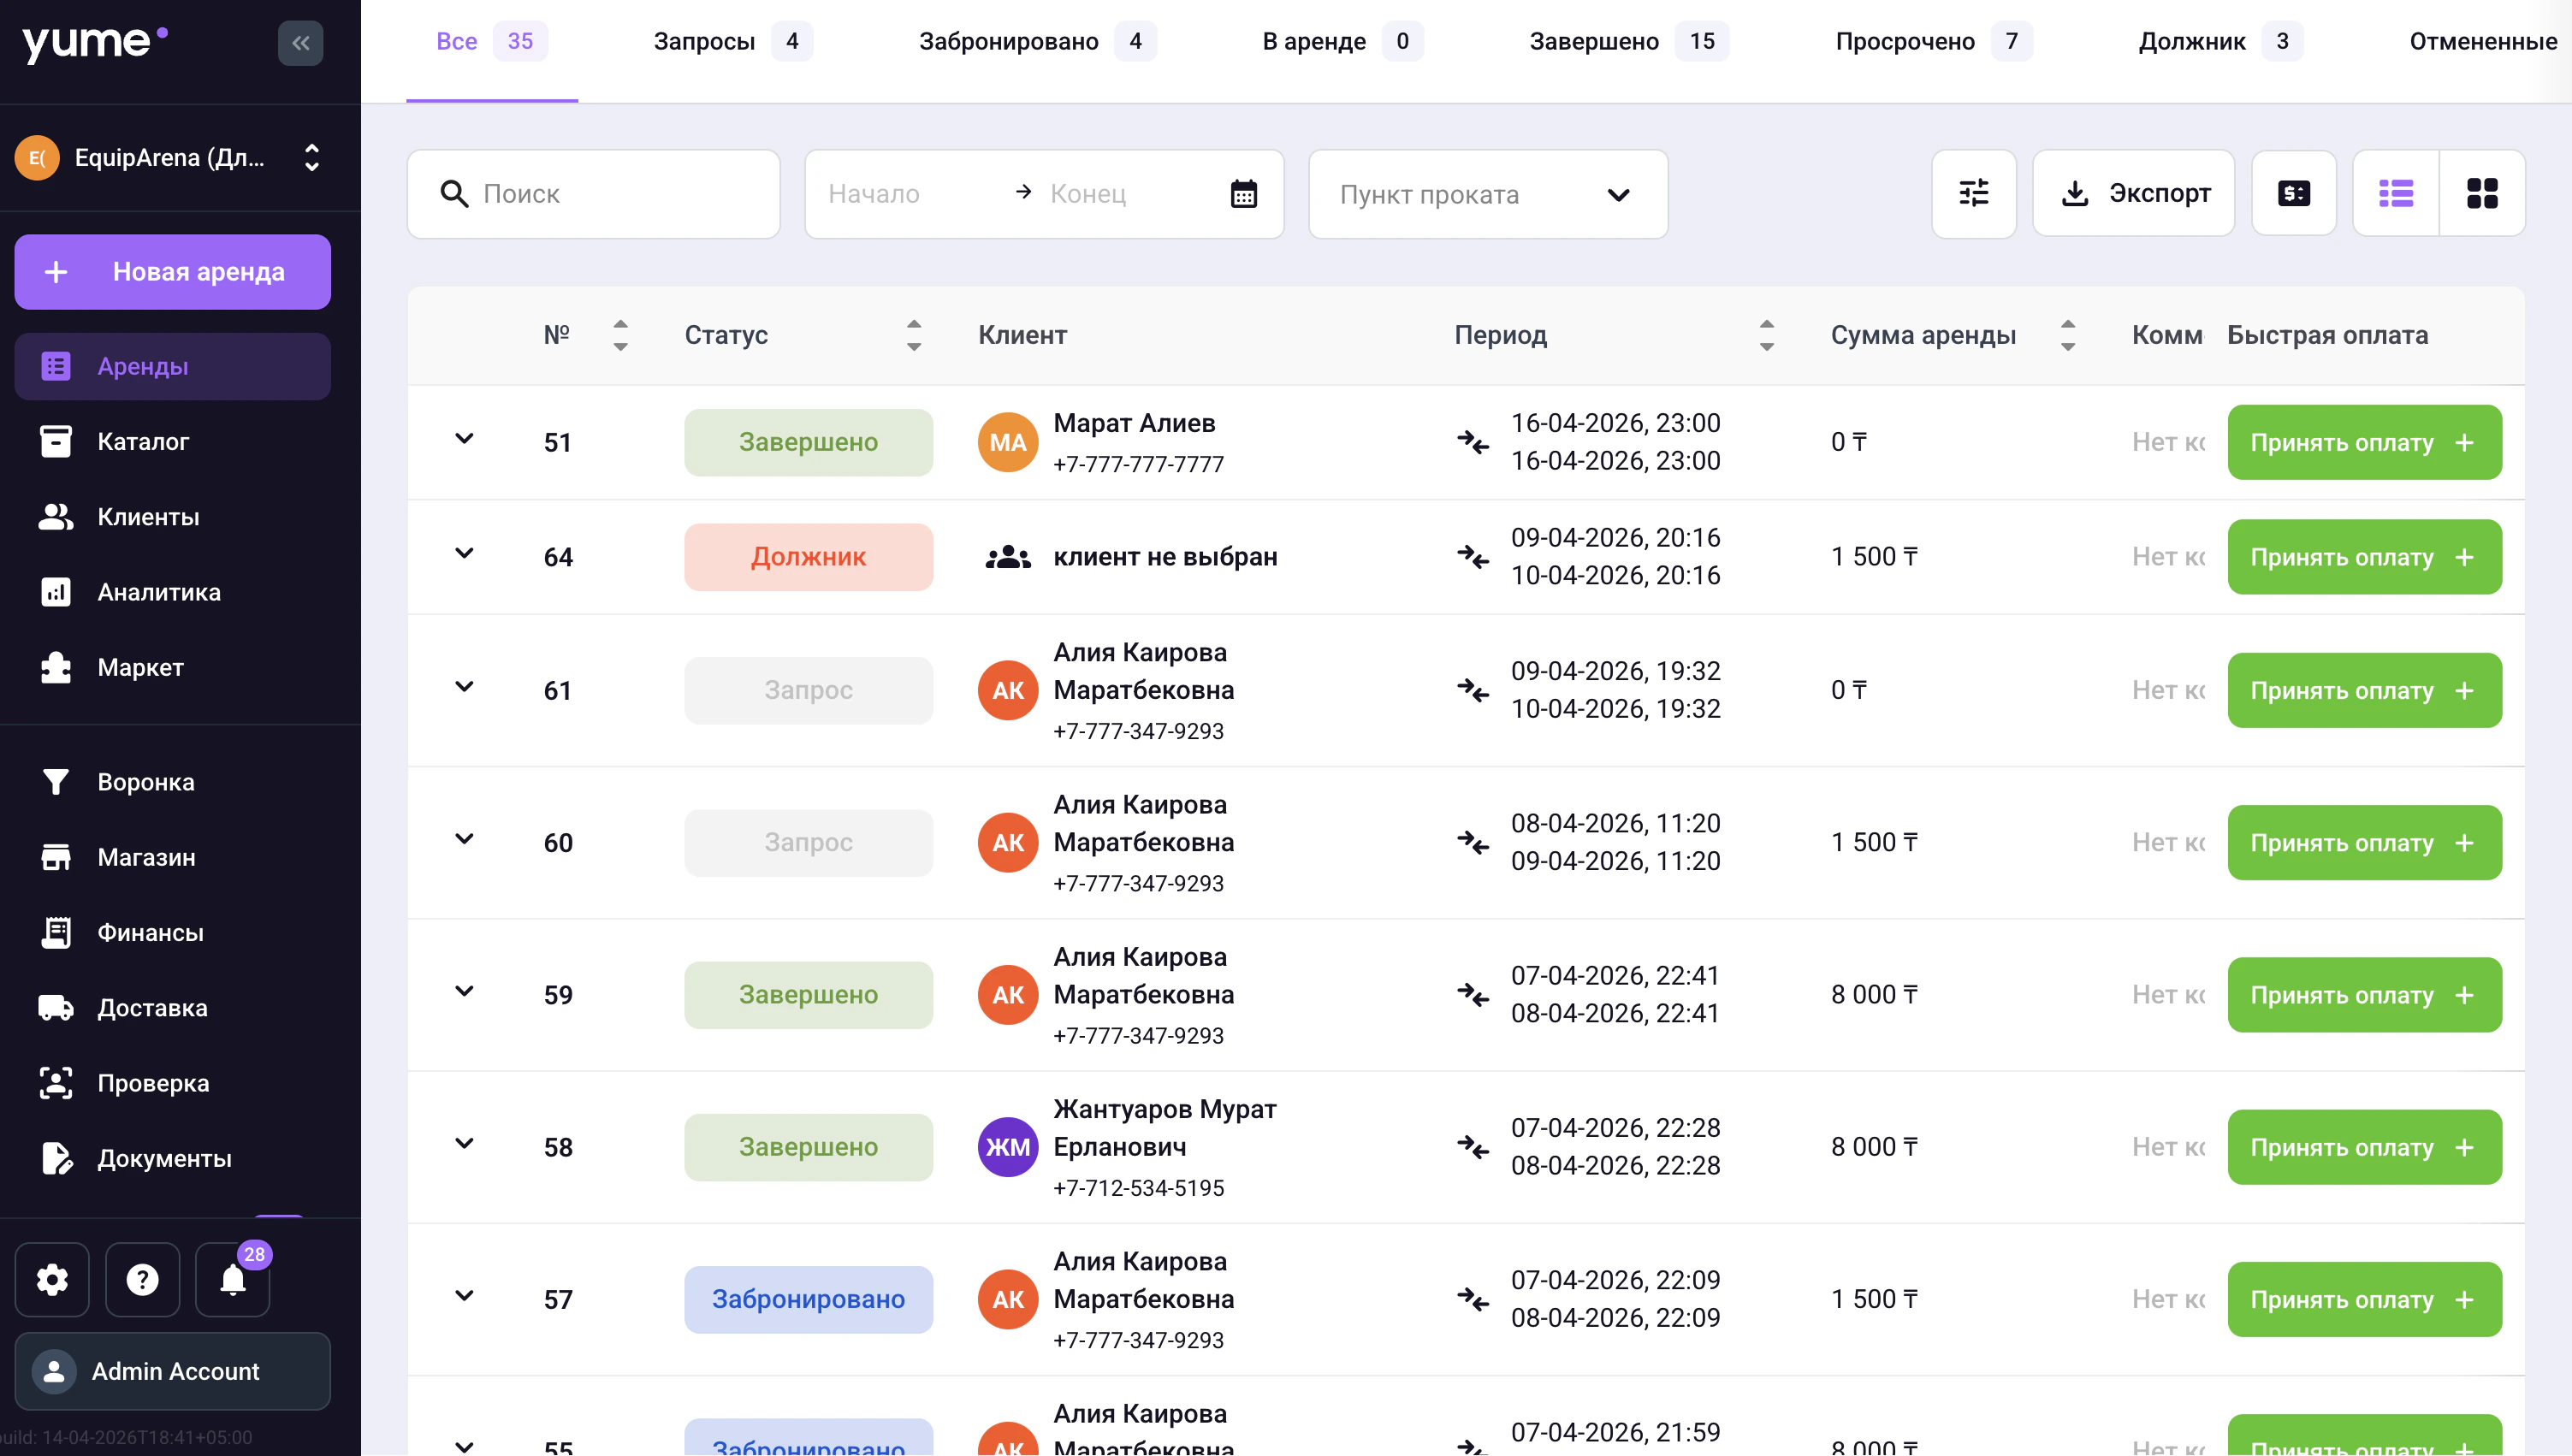Viewport: 2572px width, 1456px height.
Task: Sort by Сумма аренды column
Action: [x=2067, y=335]
